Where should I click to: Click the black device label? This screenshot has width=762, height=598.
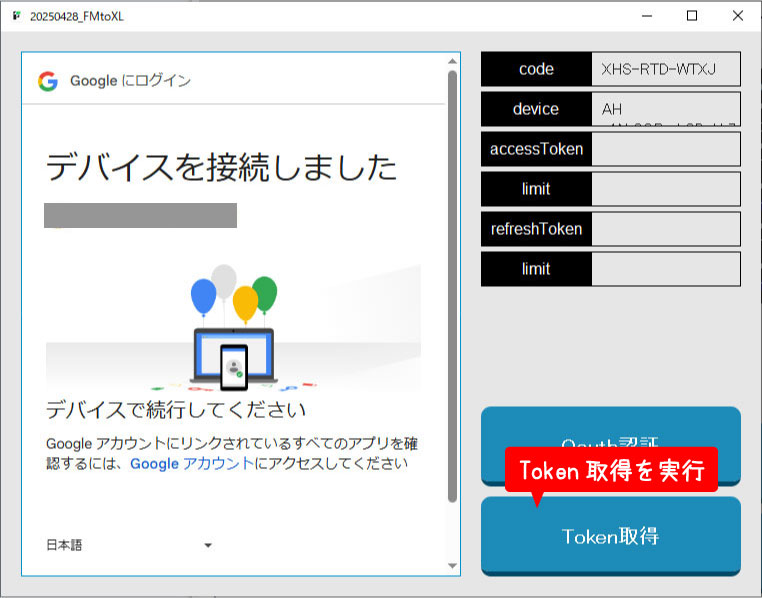tap(537, 109)
